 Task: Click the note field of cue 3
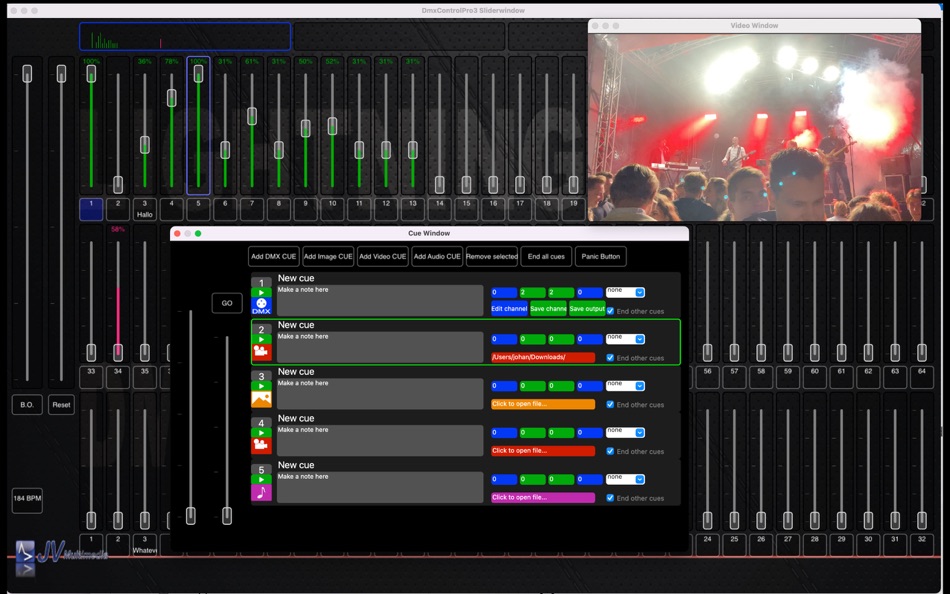coord(380,394)
